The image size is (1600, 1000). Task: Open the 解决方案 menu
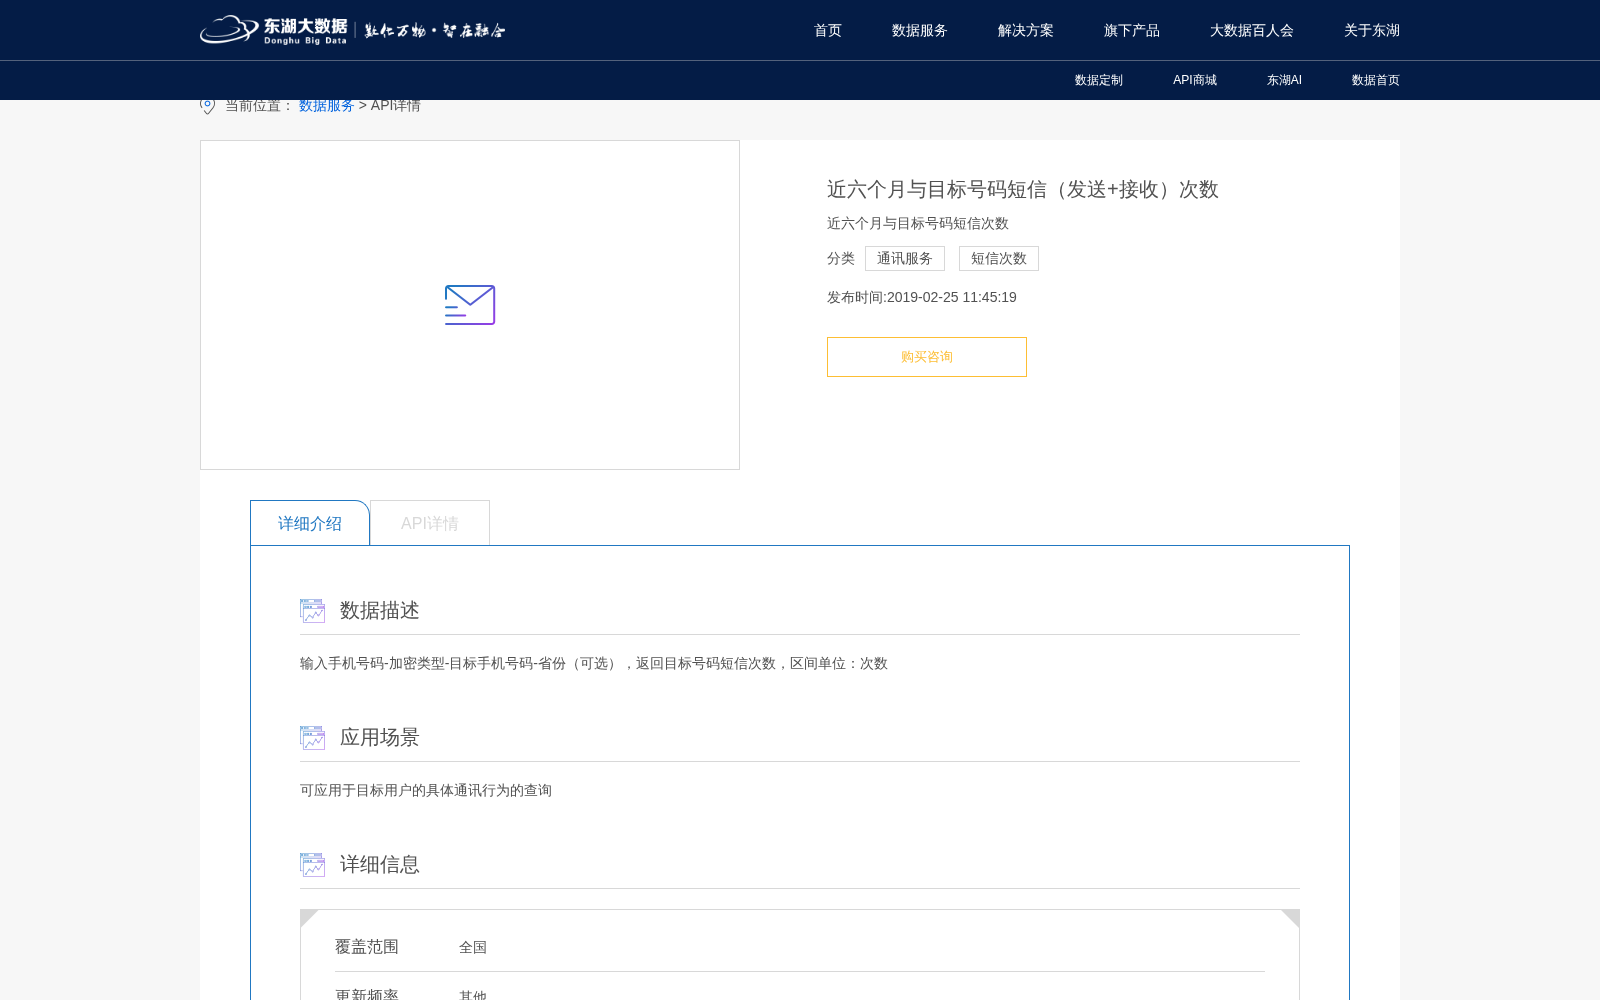point(1026,30)
